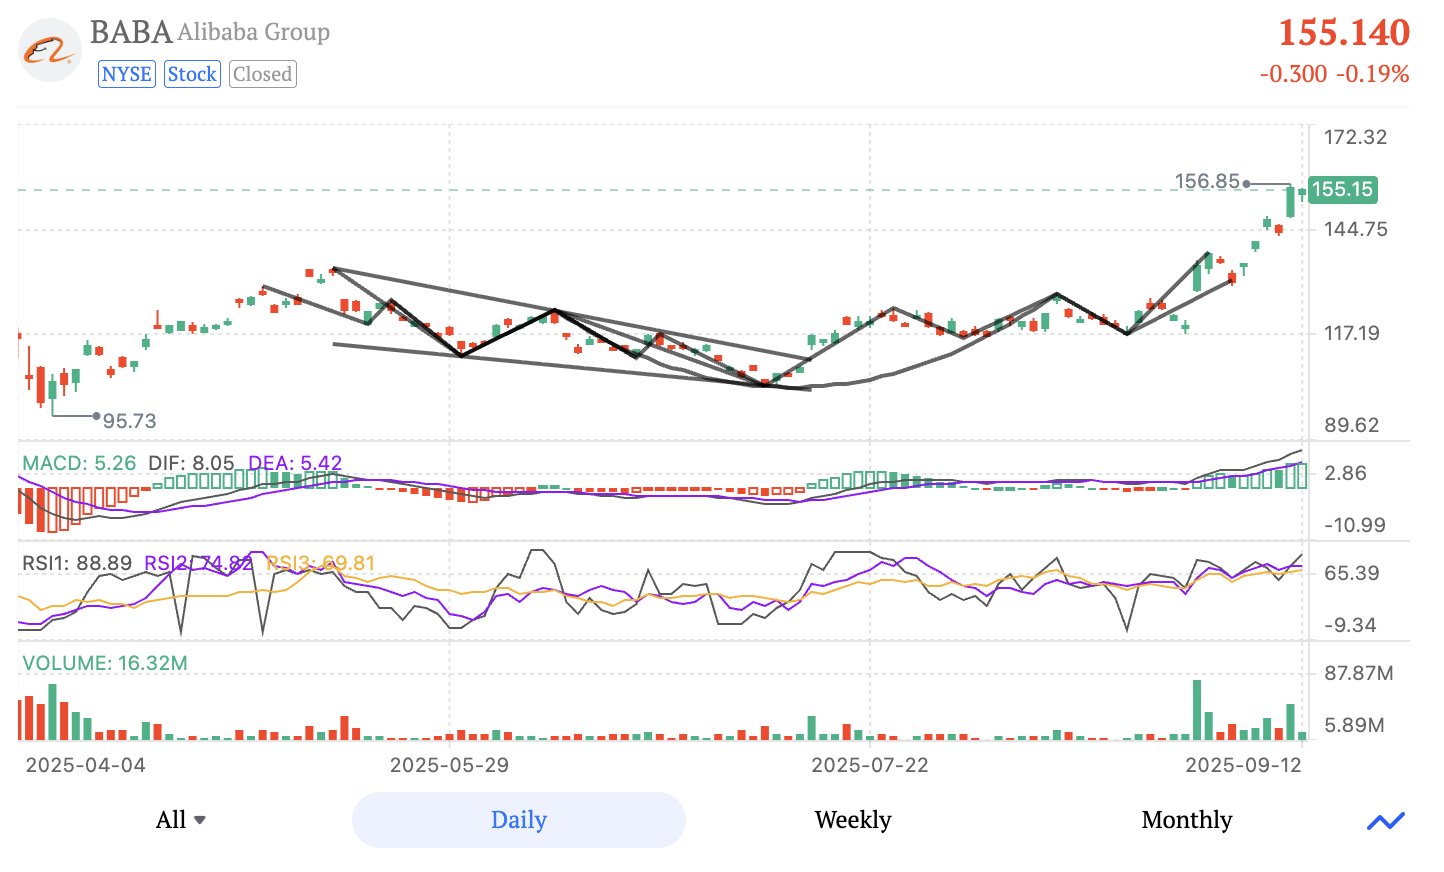
Task: Open the All timeframe dropdown
Action: click(x=180, y=820)
